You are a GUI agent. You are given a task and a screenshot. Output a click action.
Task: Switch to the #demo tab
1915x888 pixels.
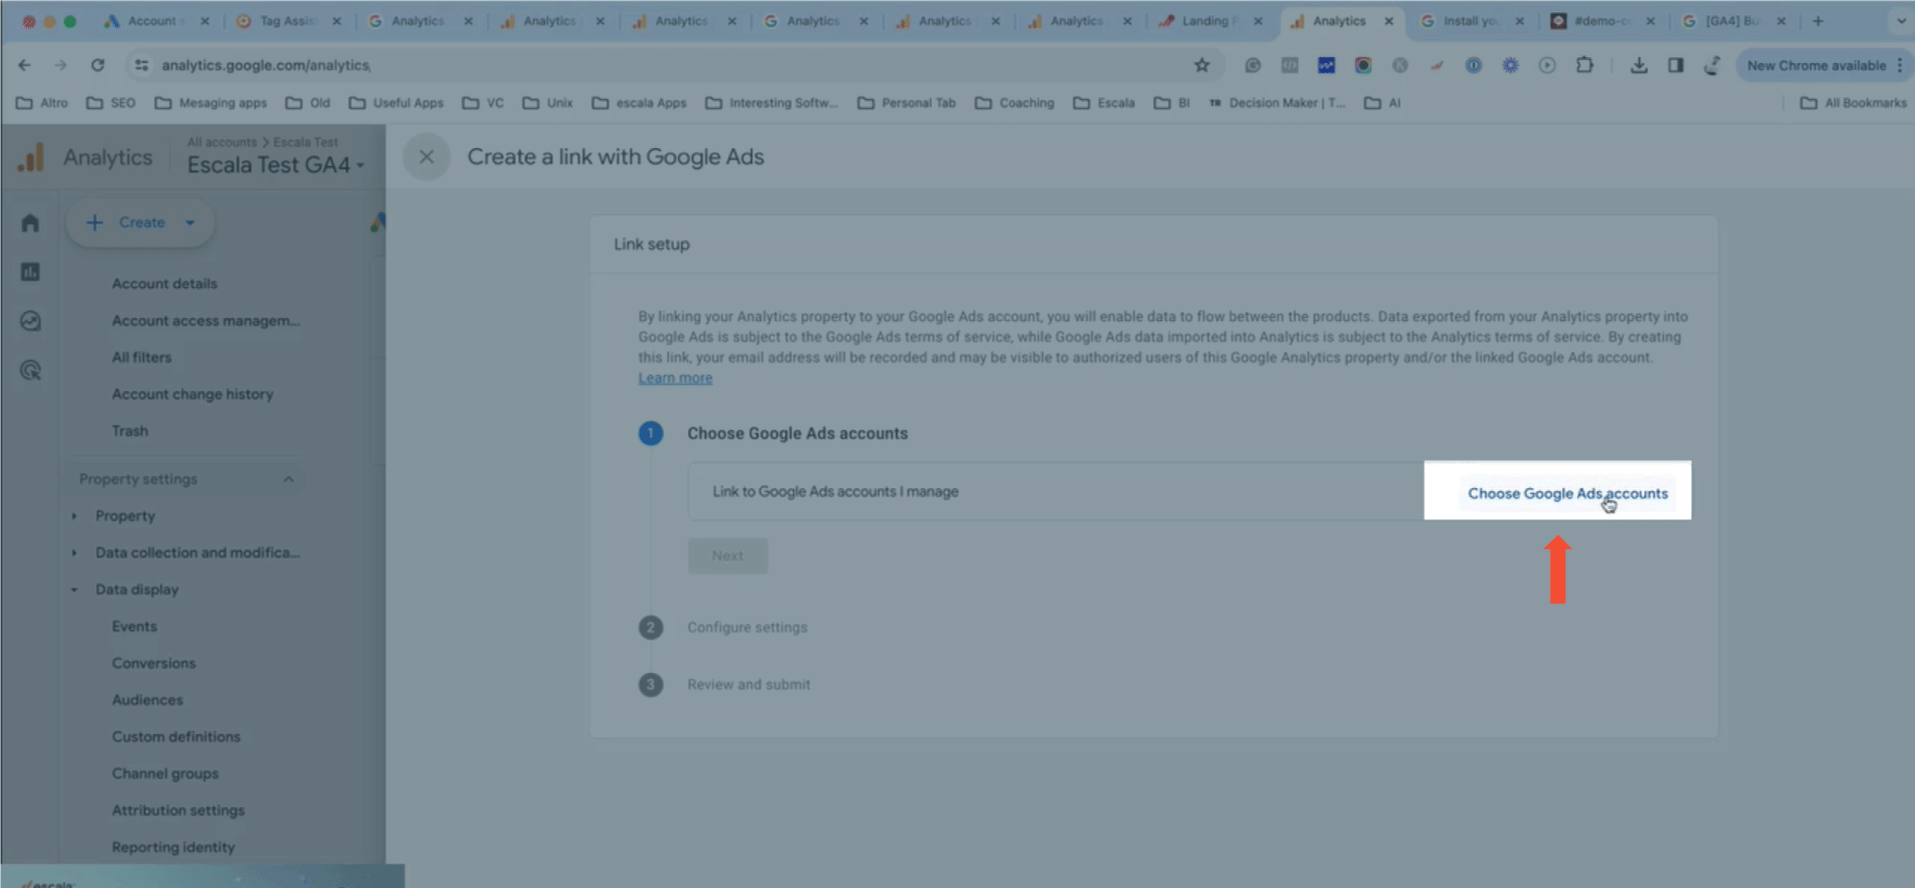point(1602,21)
